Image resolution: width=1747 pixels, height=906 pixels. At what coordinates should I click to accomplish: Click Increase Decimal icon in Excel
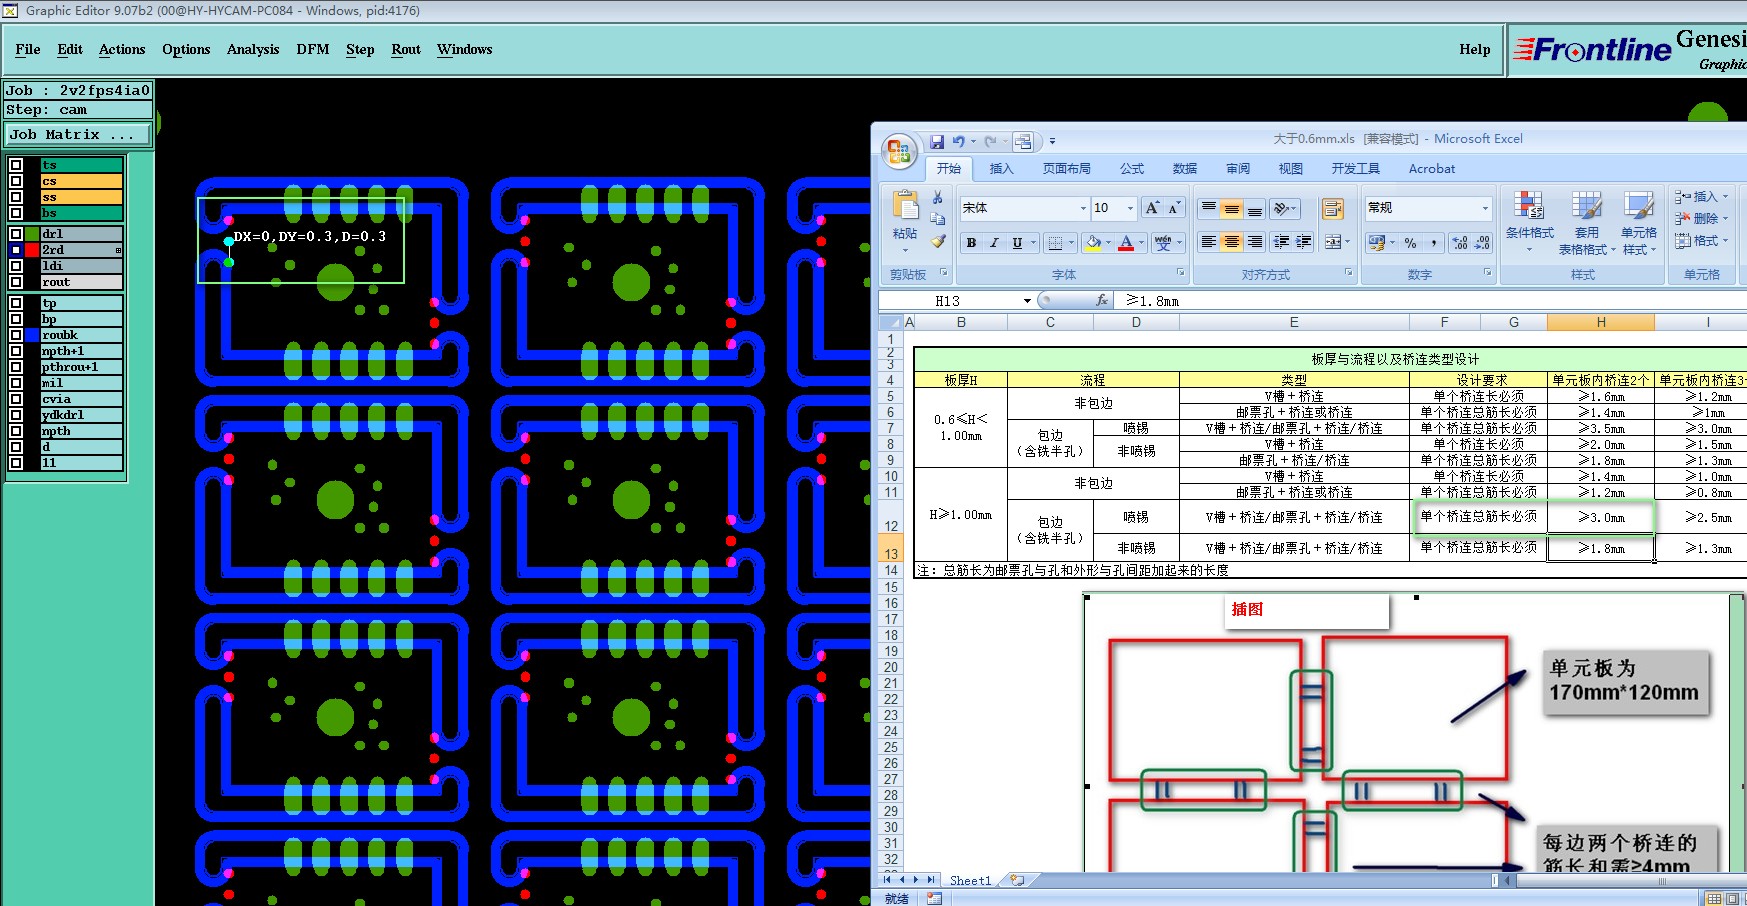click(x=1460, y=243)
